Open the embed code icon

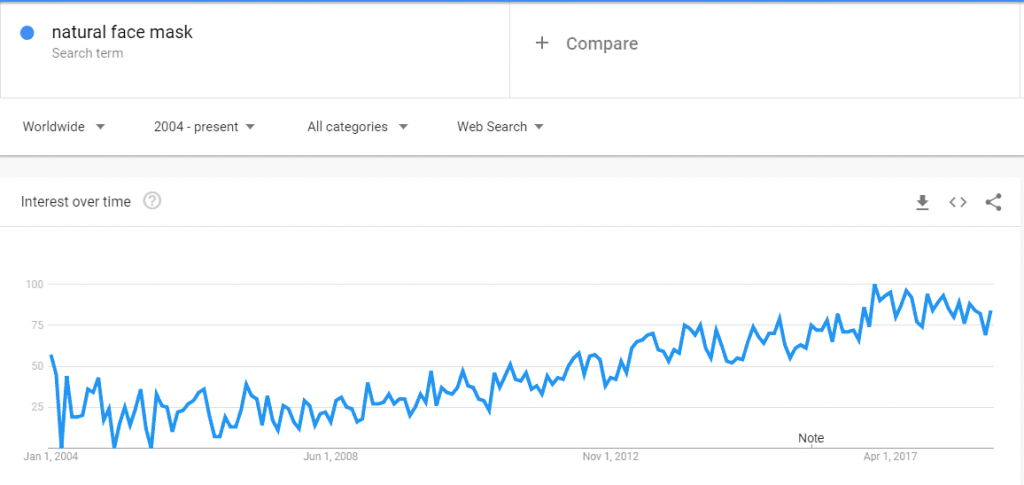(957, 203)
